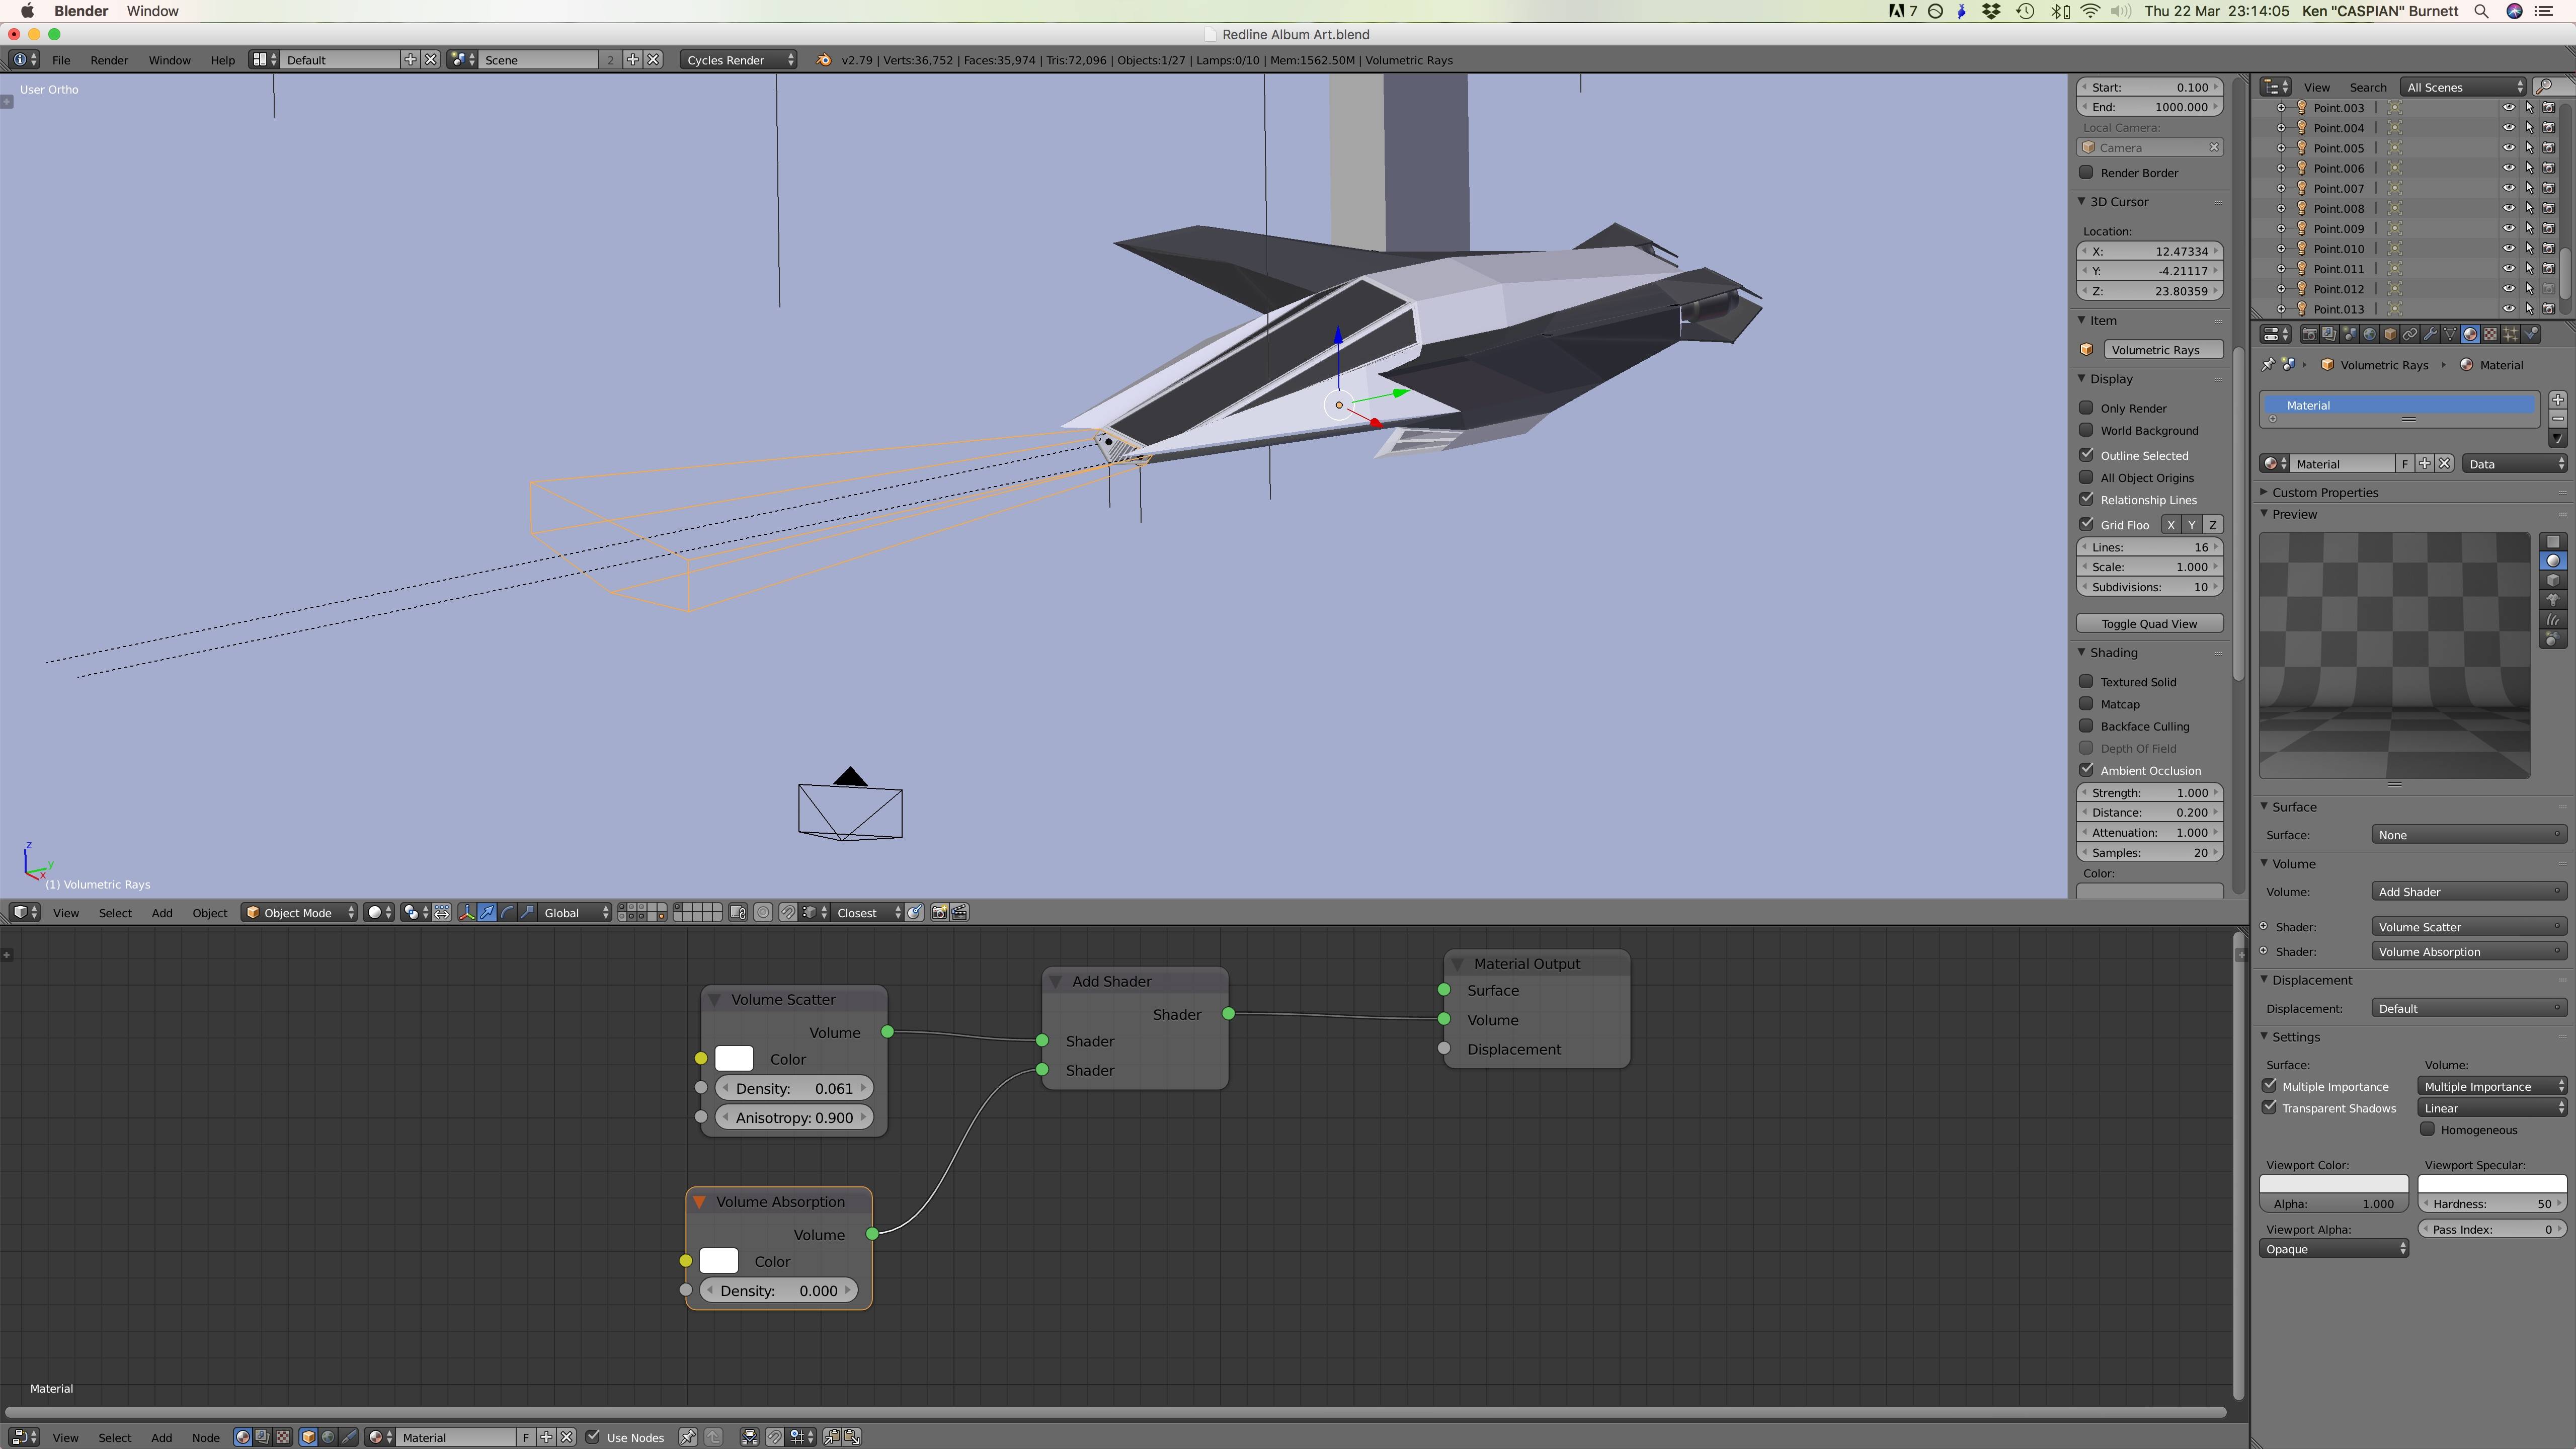
Task: Toggle the pin icon in properties breadcrumb
Action: [x=2268, y=365]
